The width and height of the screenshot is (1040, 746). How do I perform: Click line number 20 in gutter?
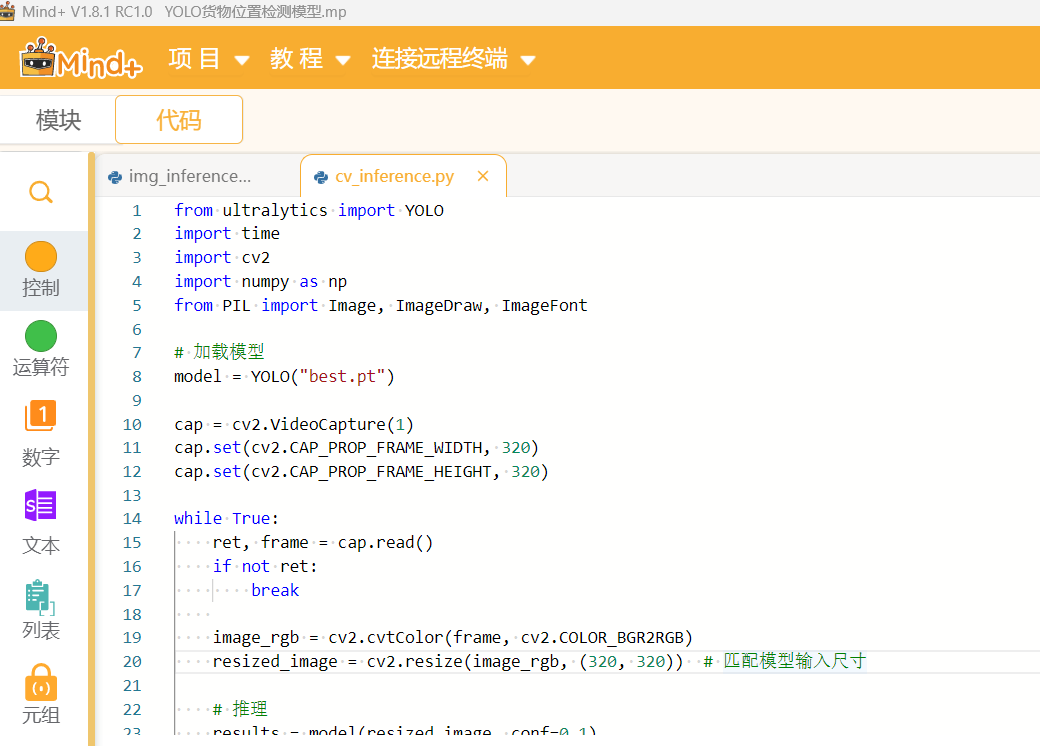(132, 662)
